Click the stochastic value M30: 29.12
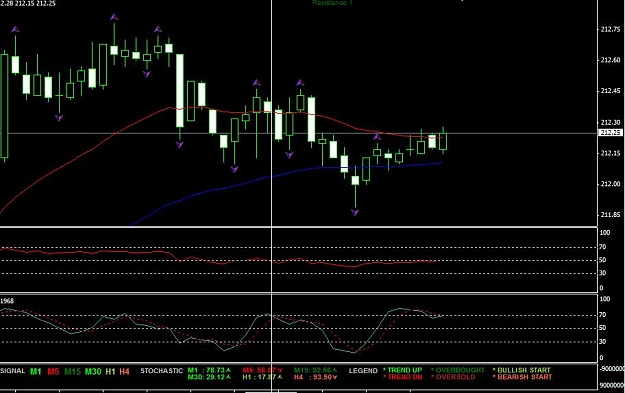Image resolution: width=625 pixels, height=393 pixels. click(209, 377)
